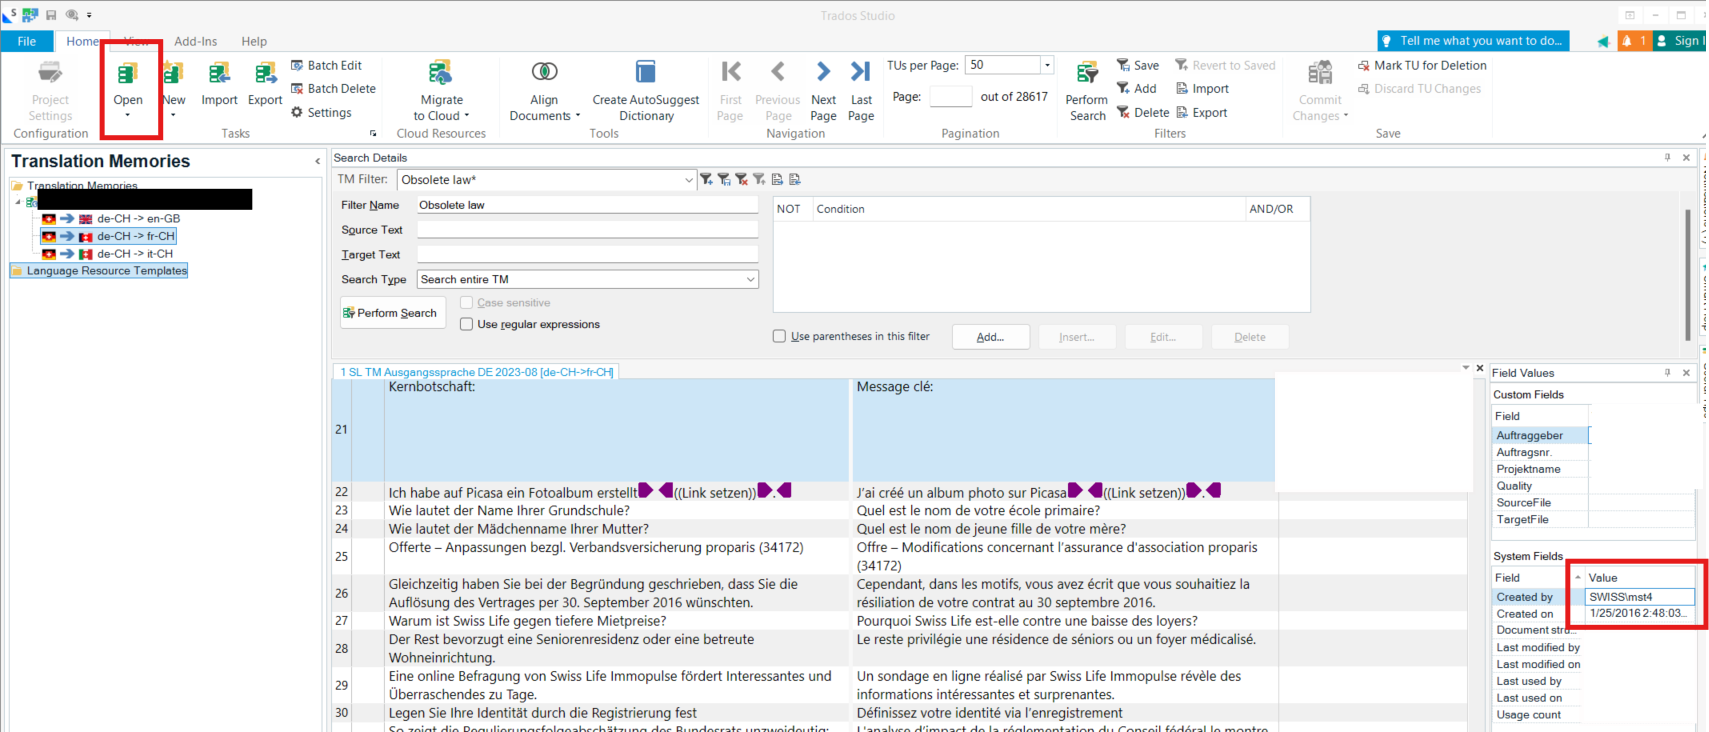
Task: Click the SWISS\mst4 value cell
Action: 1639,597
